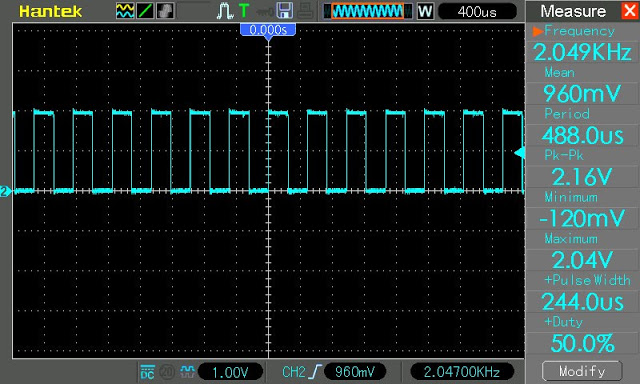Screen dimensions: 640x384
Task: Select the Minimum measurement item
Action: pyautogui.click(x=571, y=197)
